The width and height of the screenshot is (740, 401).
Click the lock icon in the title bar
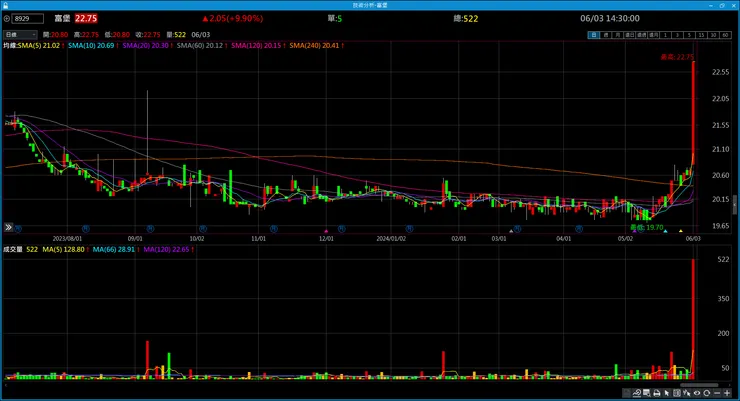pyautogui.click(x=5, y=5)
